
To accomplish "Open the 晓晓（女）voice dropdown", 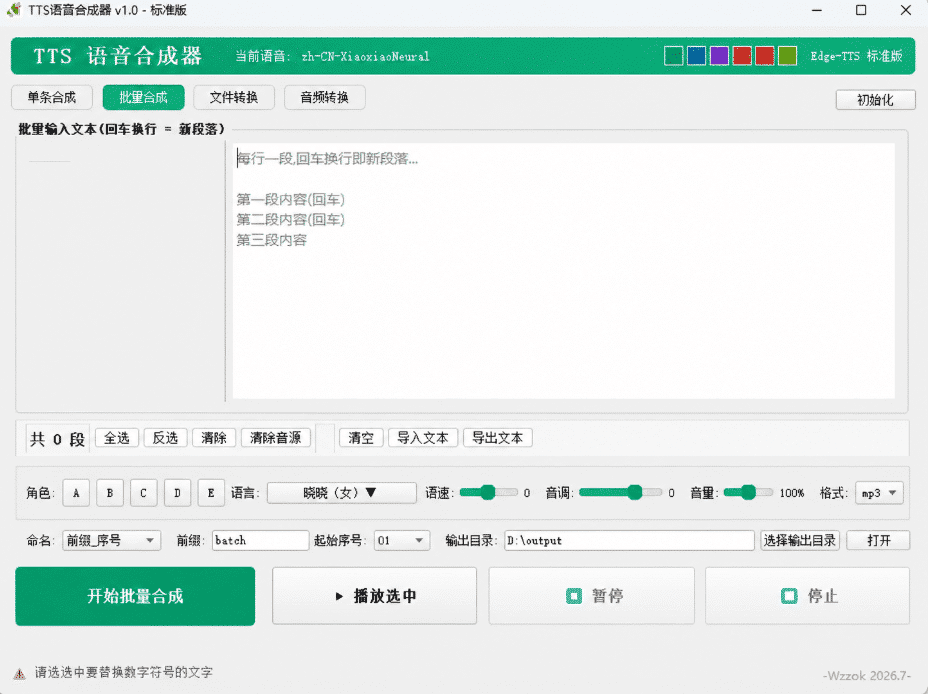I will [x=341, y=493].
